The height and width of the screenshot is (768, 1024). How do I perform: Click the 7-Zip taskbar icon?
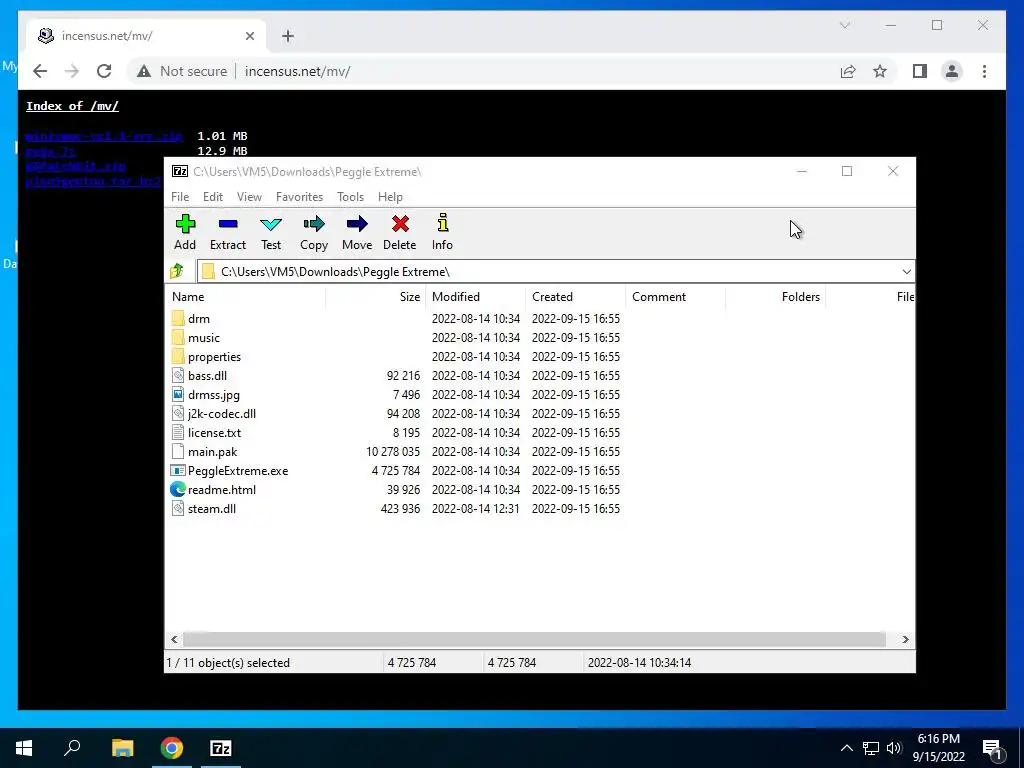pos(221,748)
